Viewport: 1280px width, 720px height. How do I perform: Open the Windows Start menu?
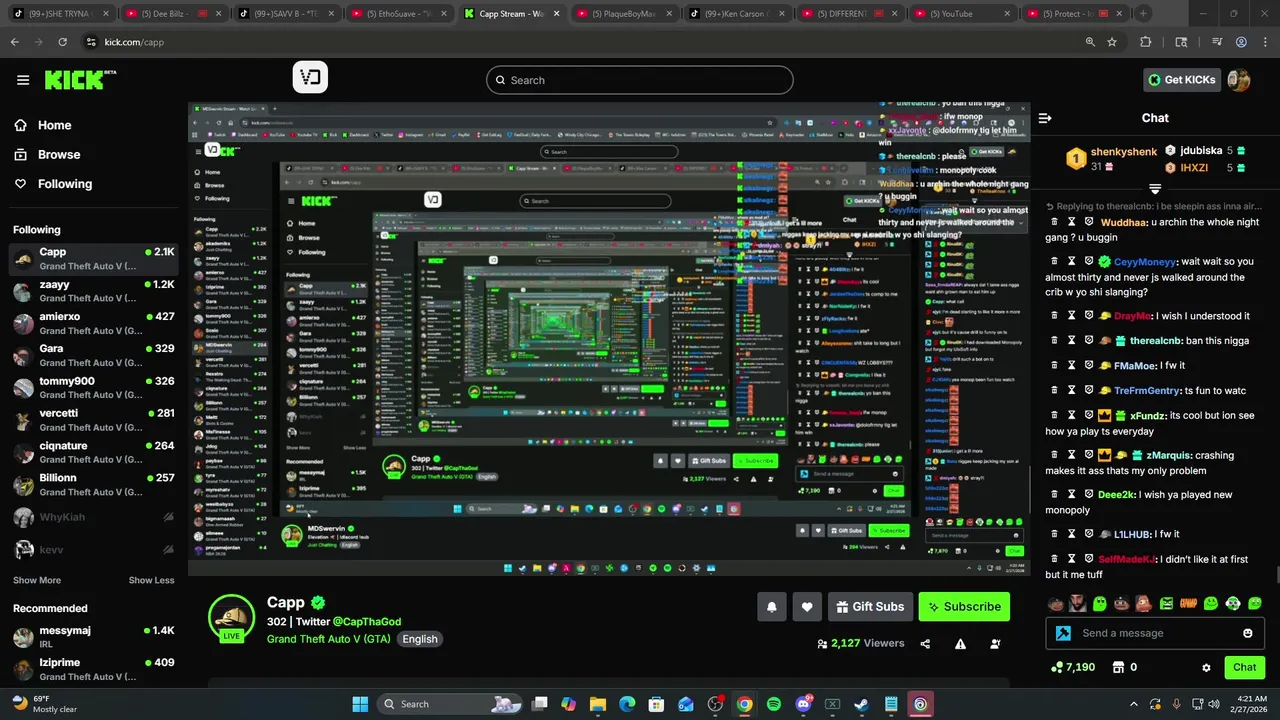click(360, 704)
